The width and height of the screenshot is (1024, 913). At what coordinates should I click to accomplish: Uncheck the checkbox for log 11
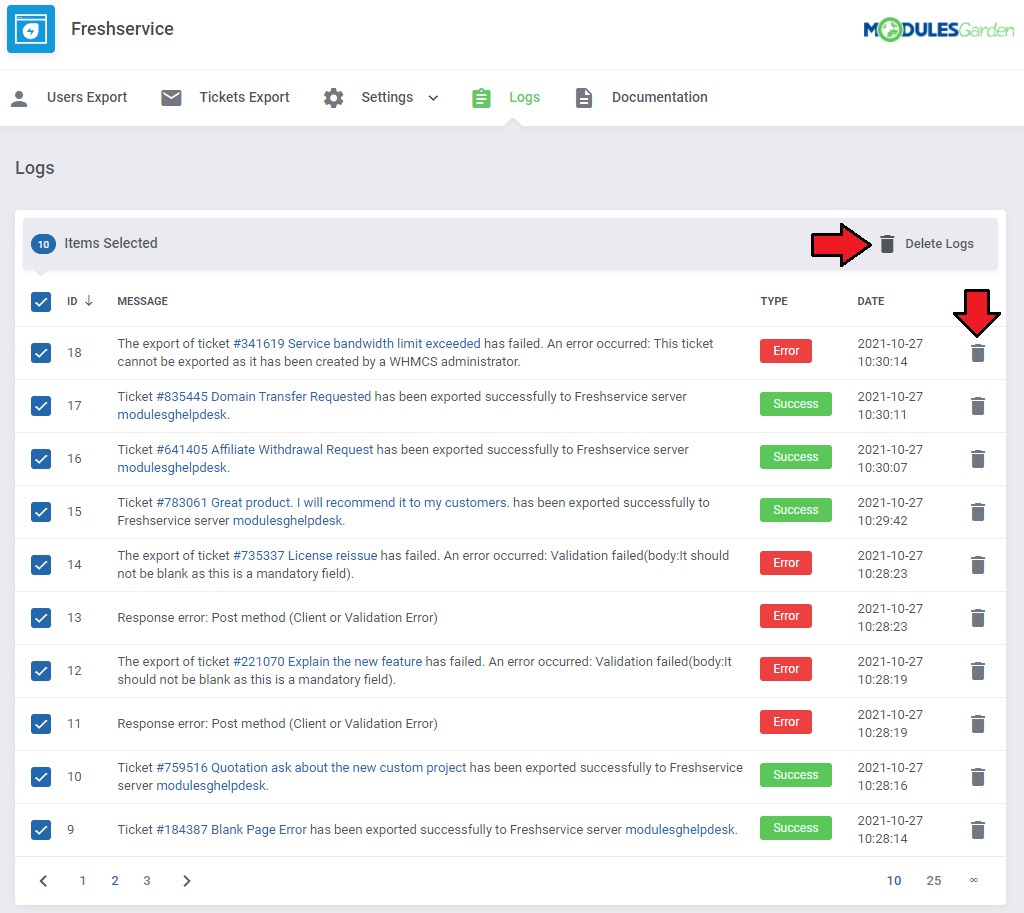[x=41, y=724]
